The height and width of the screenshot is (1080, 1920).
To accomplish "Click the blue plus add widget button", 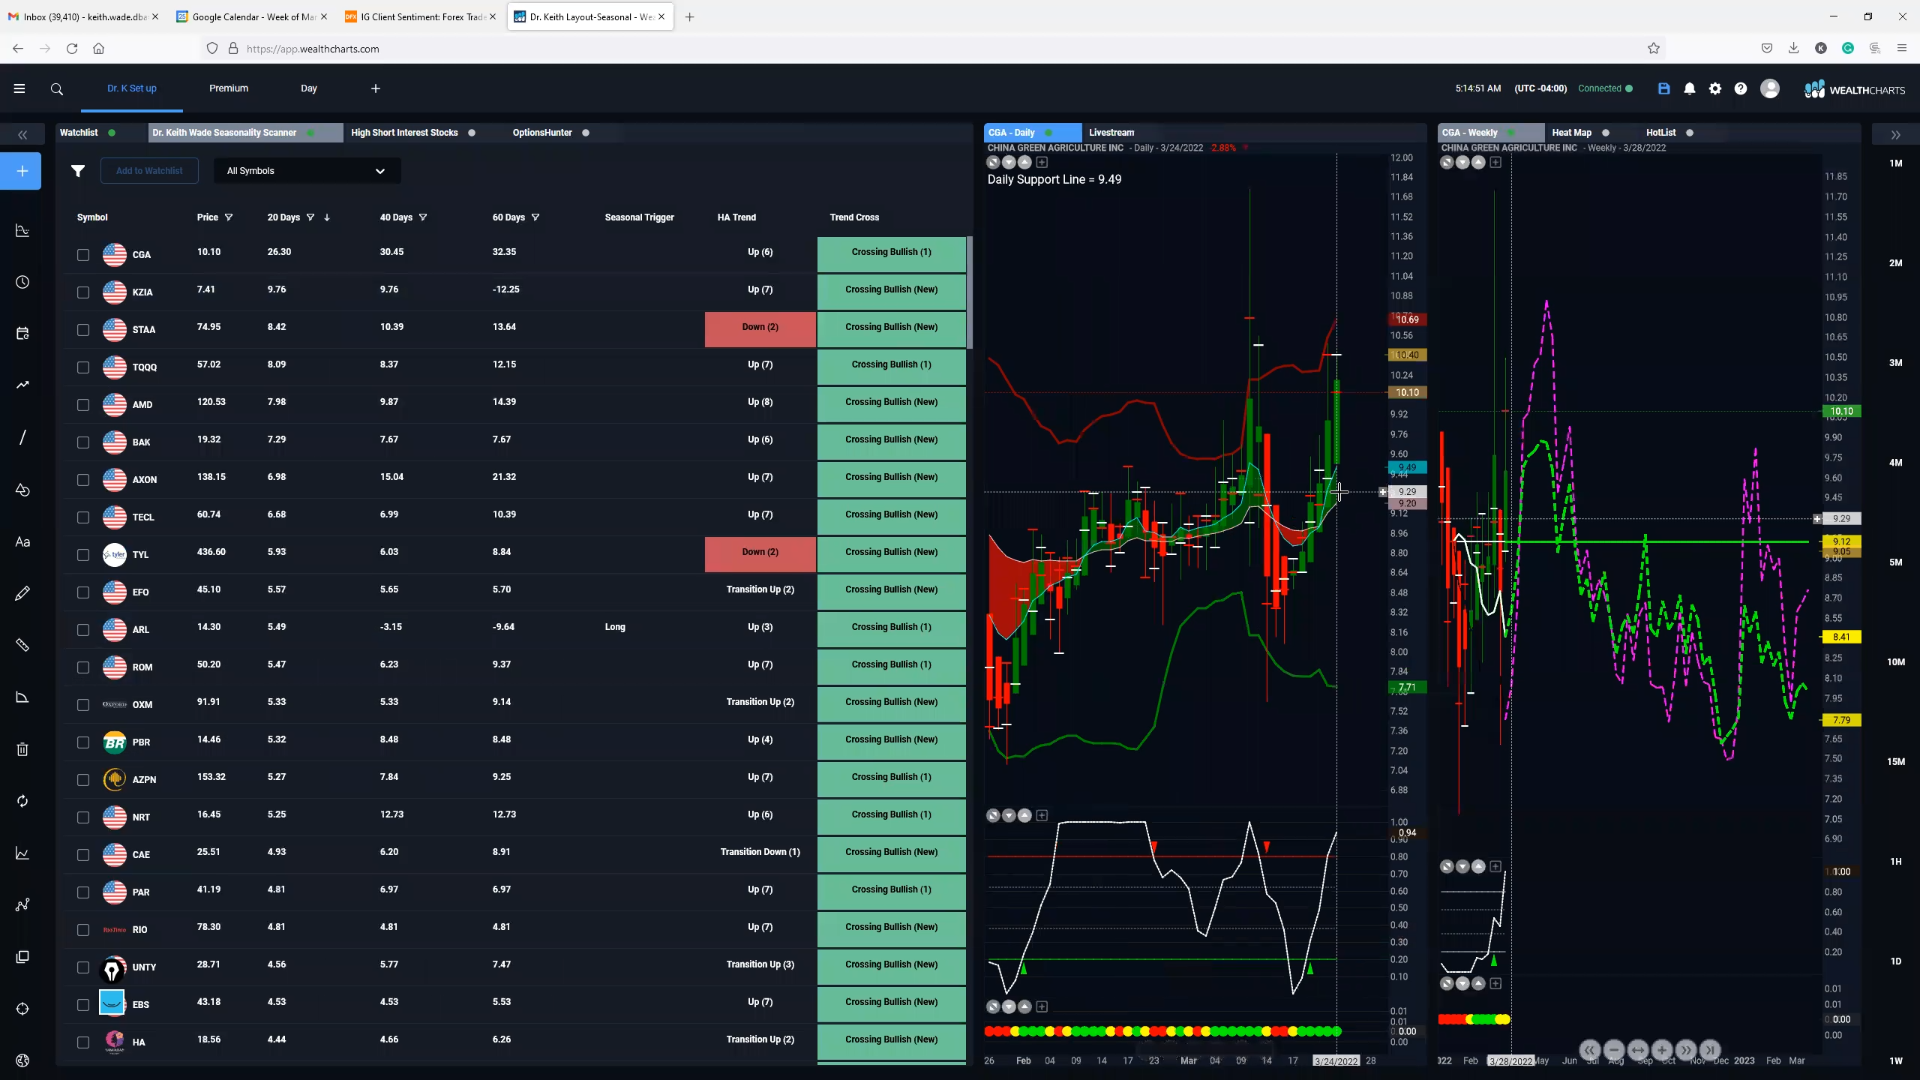I will pyautogui.click(x=22, y=171).
